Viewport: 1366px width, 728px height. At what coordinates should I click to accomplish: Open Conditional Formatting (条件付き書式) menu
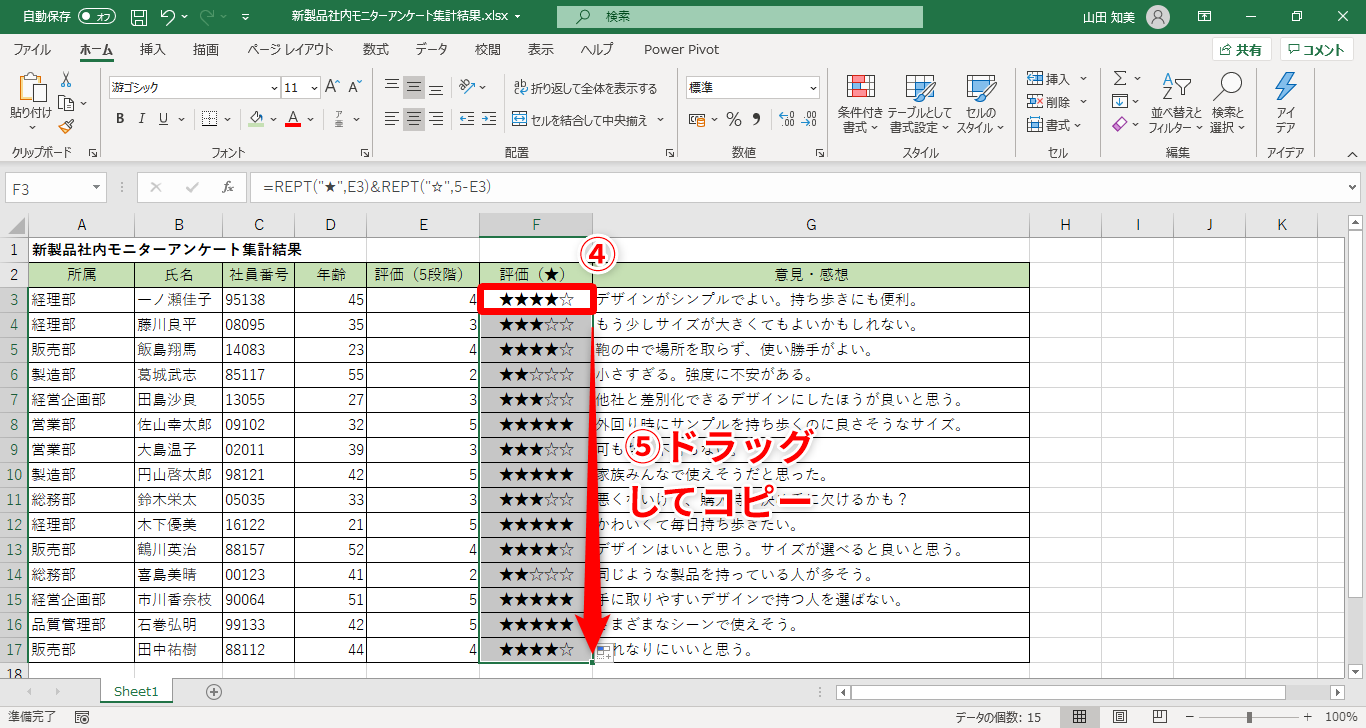click(861, 104)
